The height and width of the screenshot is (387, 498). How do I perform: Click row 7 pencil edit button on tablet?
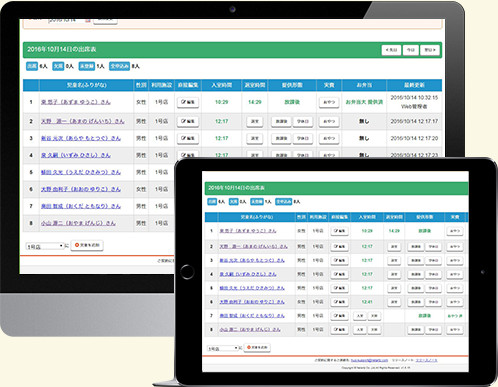(339, 316)
